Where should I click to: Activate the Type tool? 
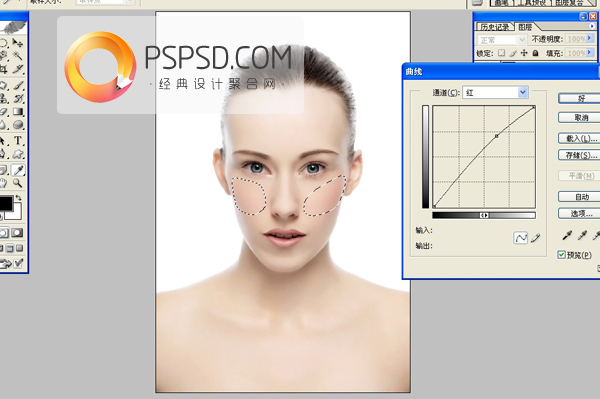coord(18,140)
